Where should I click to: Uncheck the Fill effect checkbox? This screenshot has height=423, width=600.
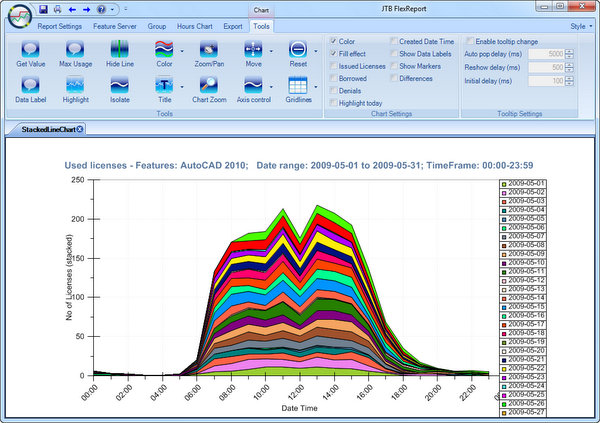[334, 54]
